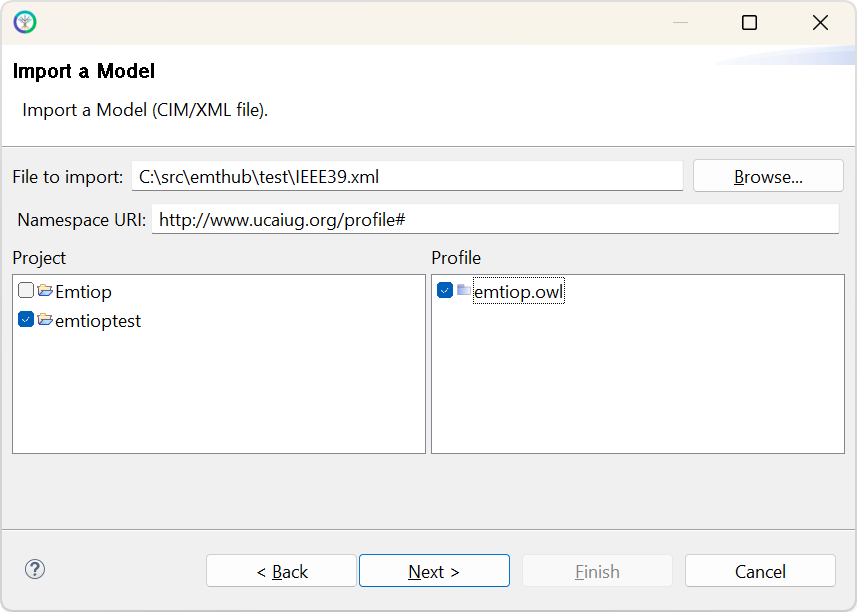Viewport: 857px width, 612px height.
Task: Select the Emtiop project label
Action: pyautogui.click(x=84, y=292)
